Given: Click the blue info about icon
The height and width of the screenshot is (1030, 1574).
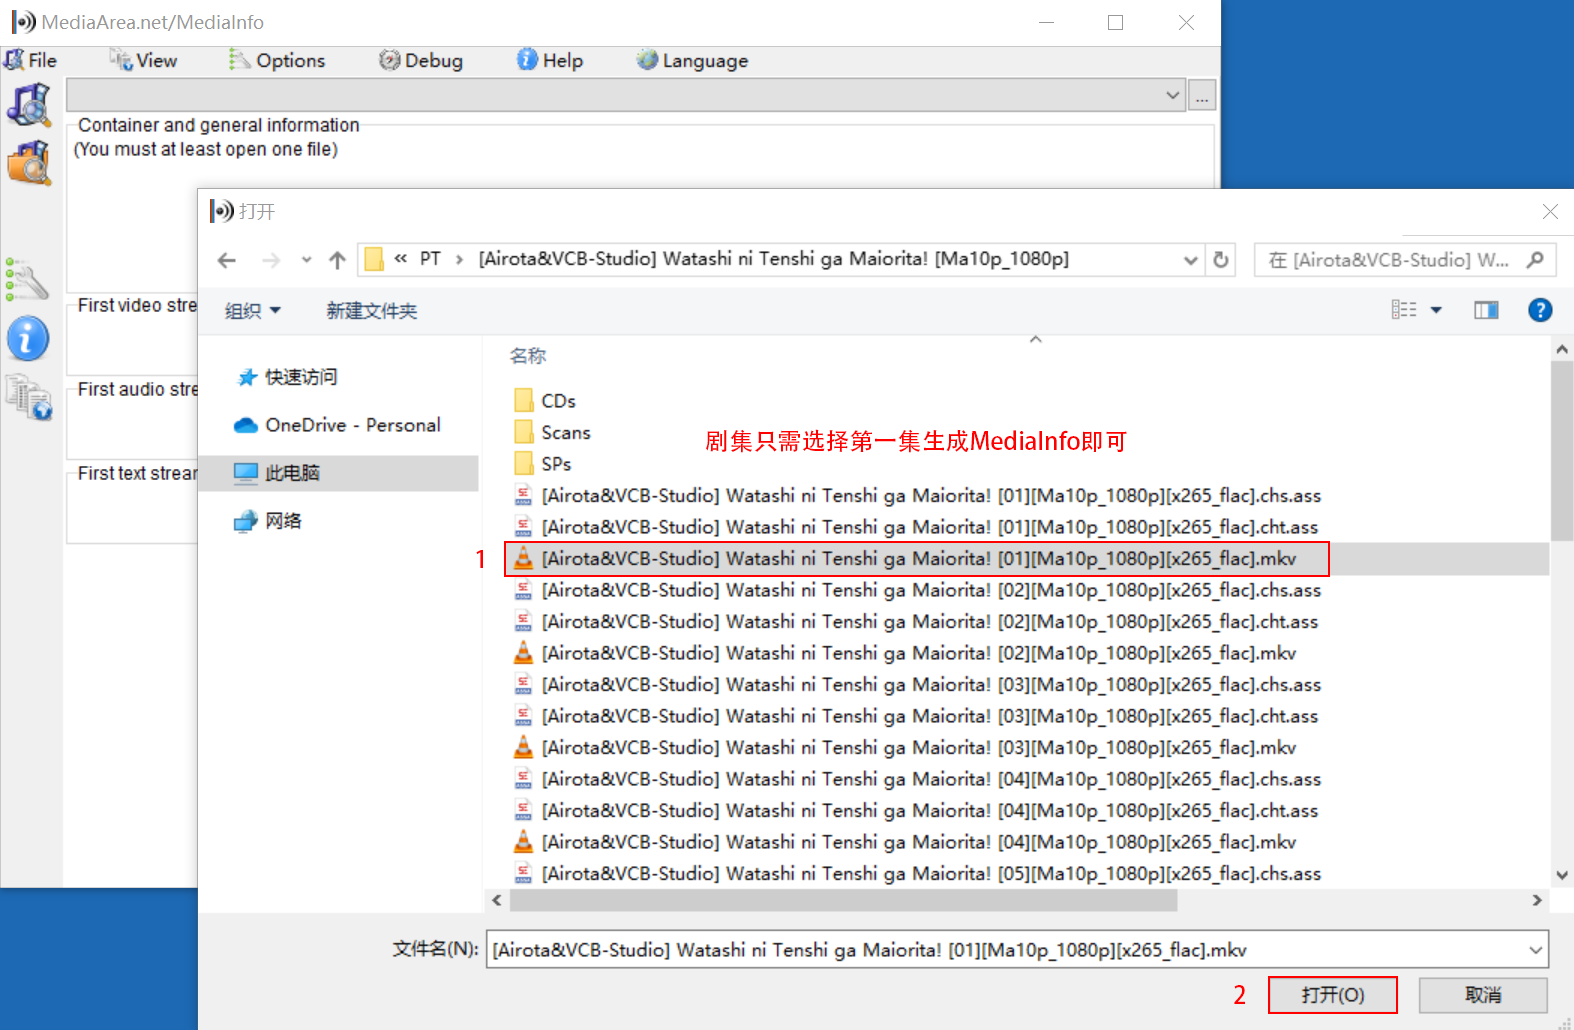Looking at the screenshot, I should coord(28,339).
